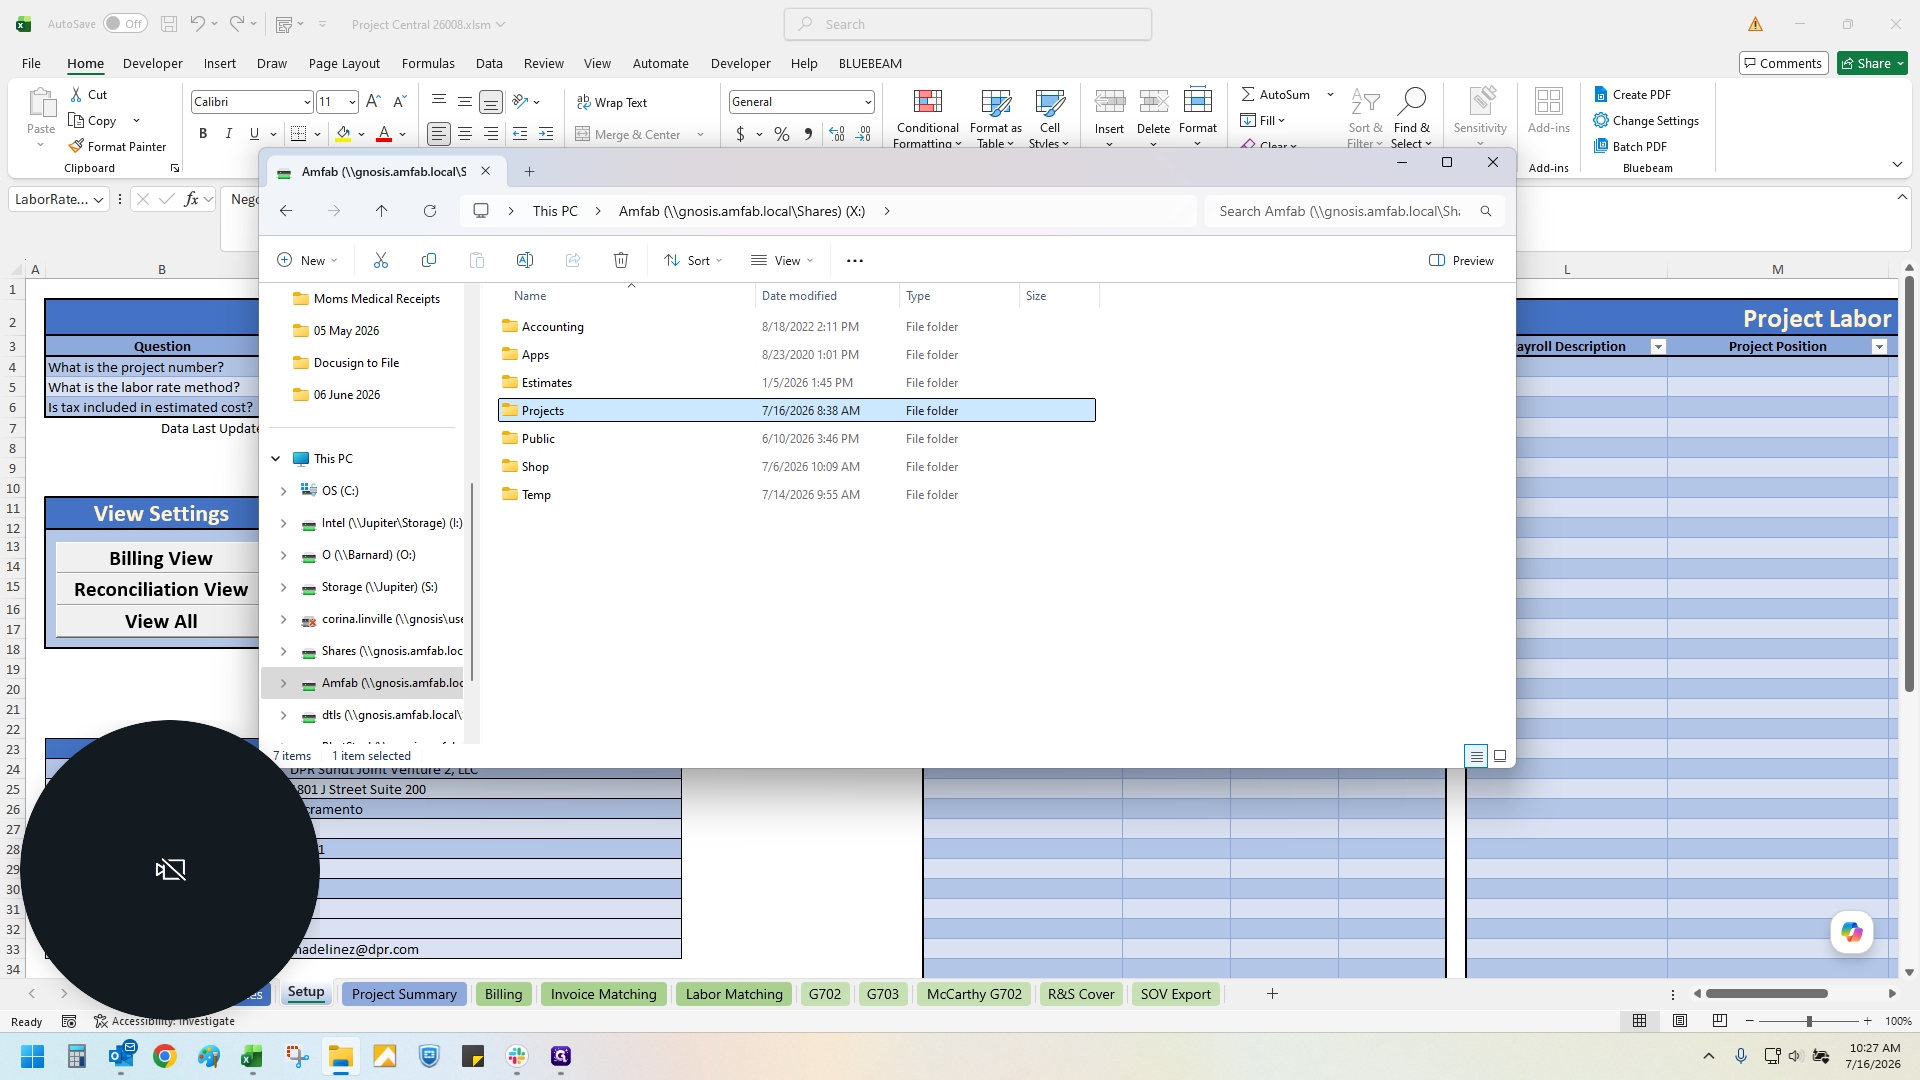
Task: Open Slack from the taskbar
Action: pos(517,1056)
